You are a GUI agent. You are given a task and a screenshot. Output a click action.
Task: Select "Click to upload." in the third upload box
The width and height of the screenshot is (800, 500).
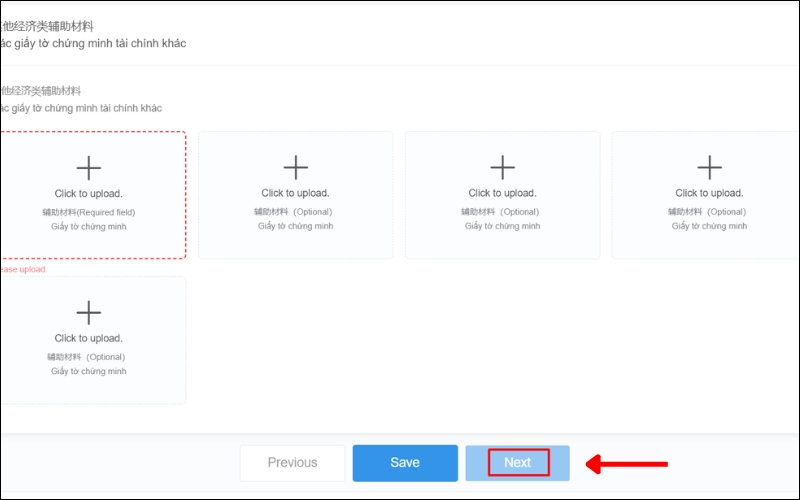tap(502, 193)
